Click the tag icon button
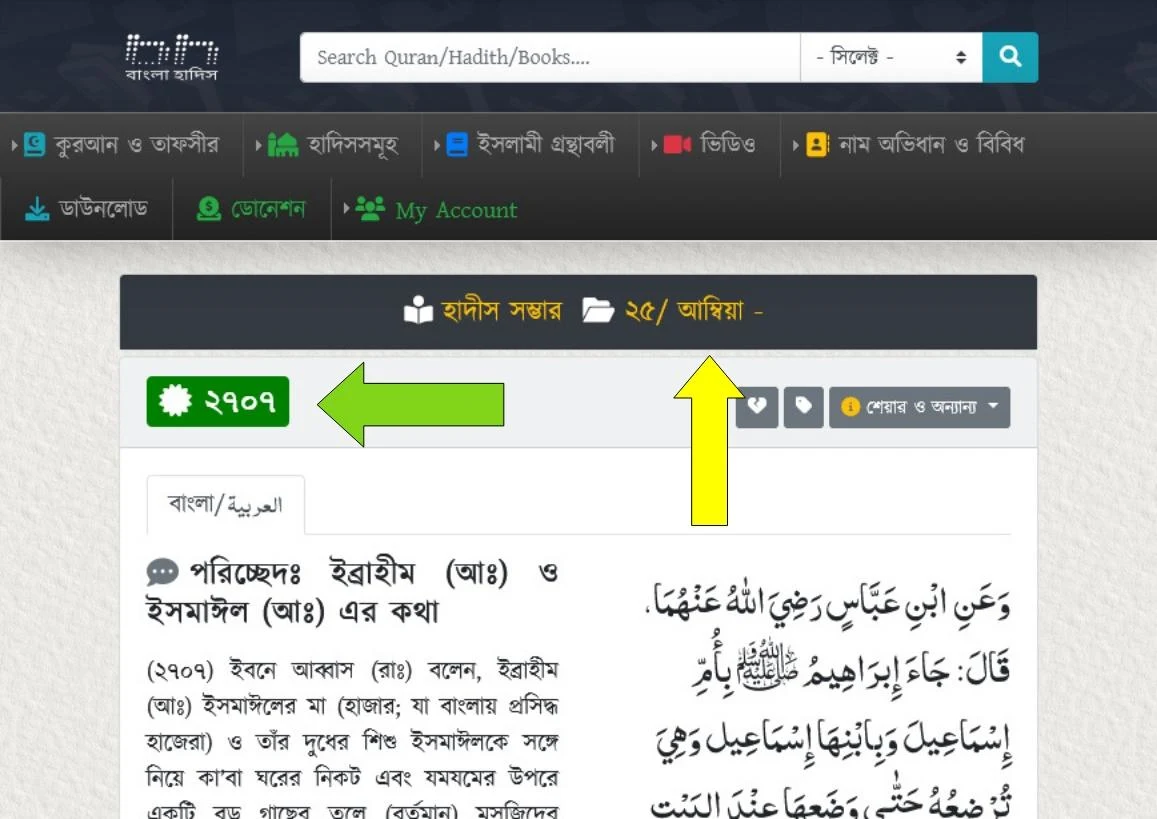This screenshot has height=819, width=1157. tap(804, 407)
